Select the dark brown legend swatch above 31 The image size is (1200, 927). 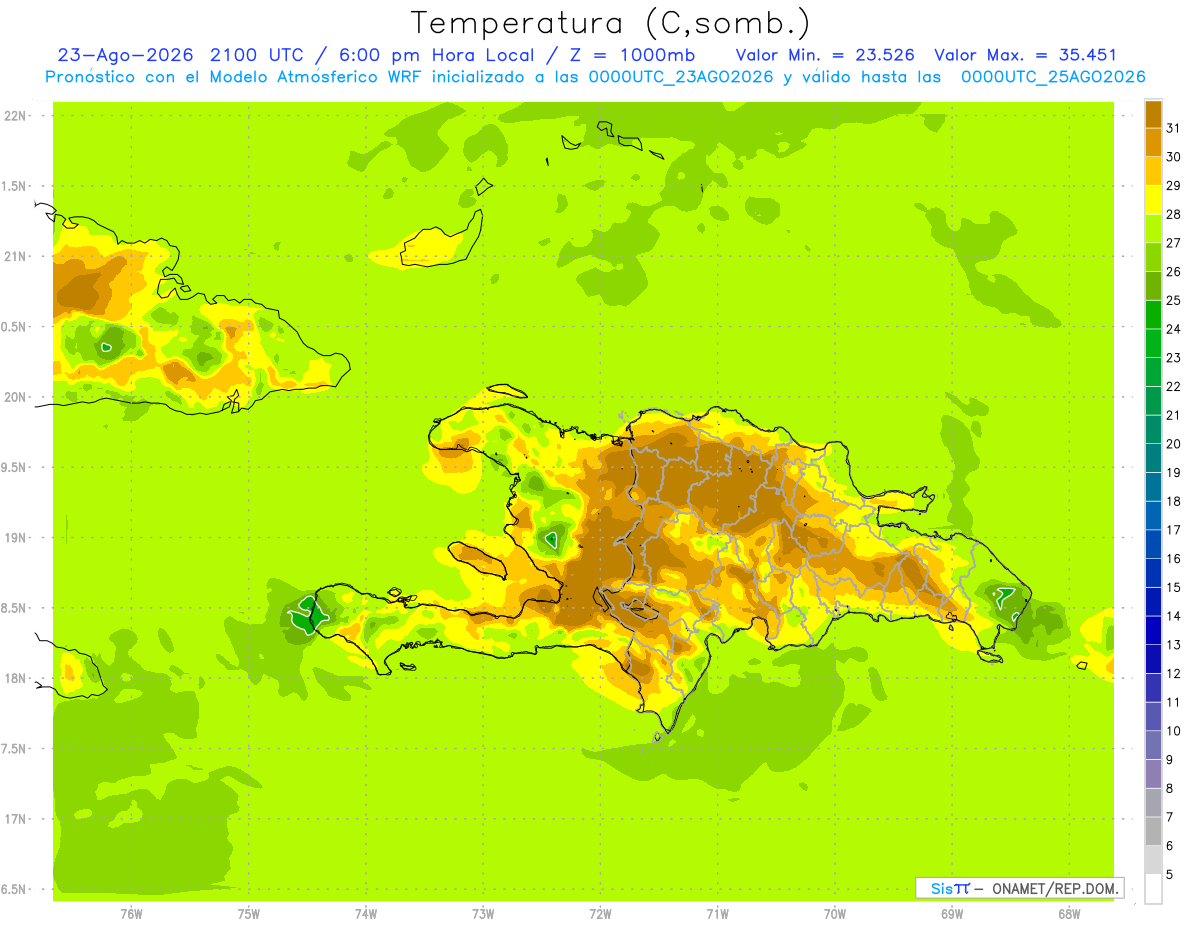point(1153,114)
